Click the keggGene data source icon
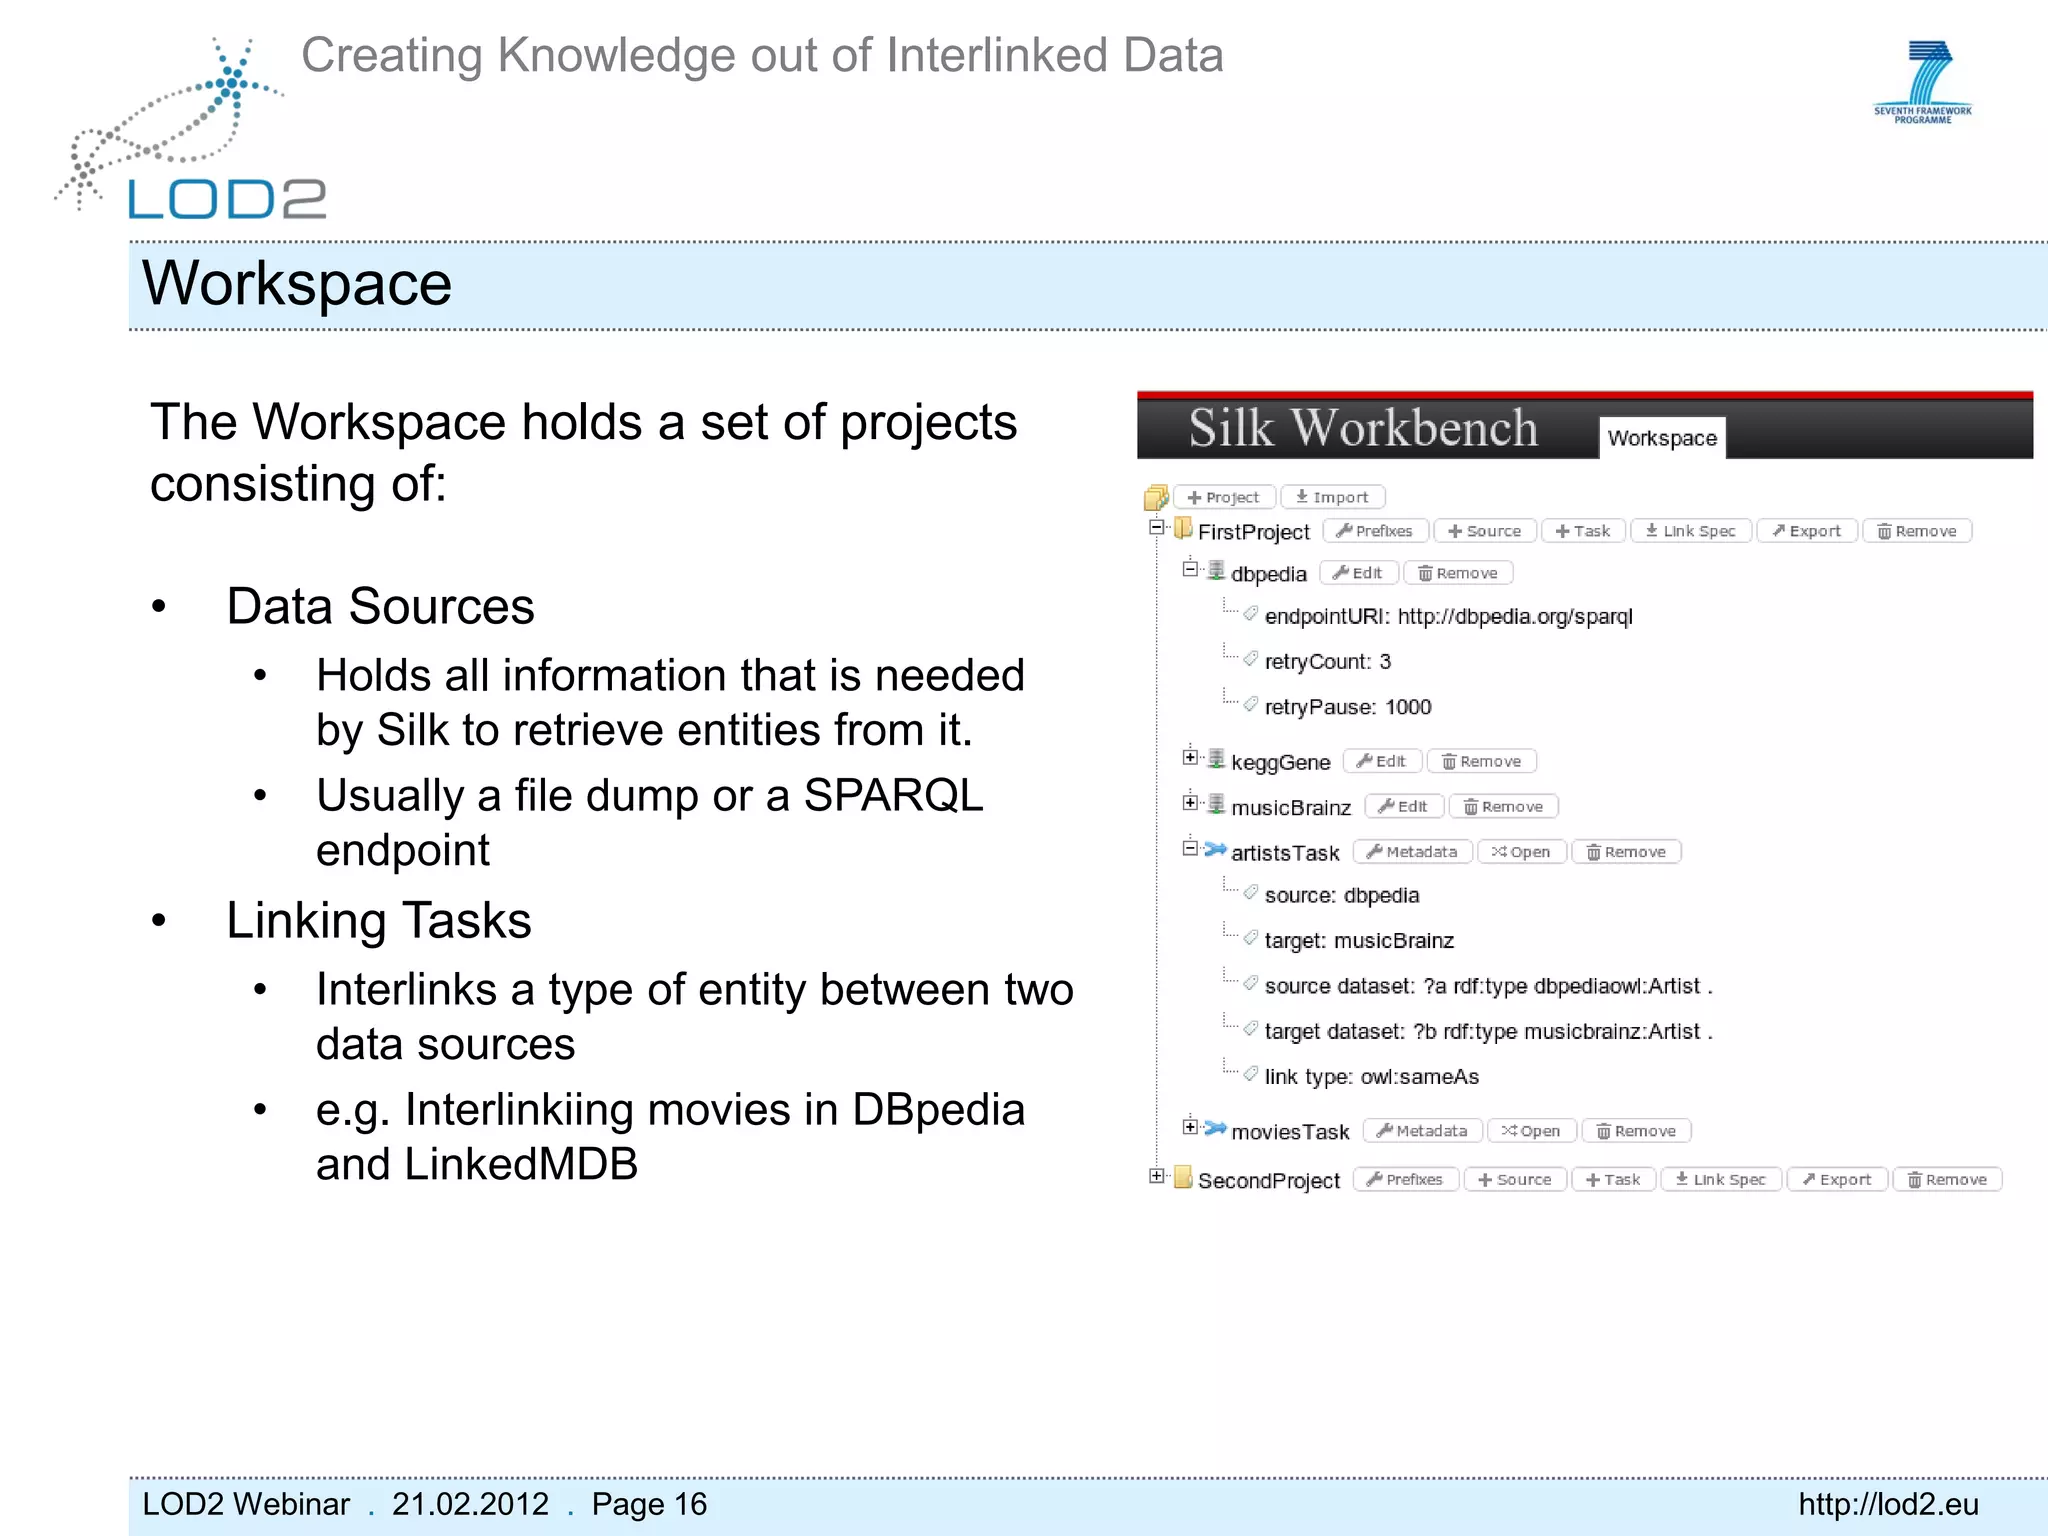 click(x=1216, y=759)
